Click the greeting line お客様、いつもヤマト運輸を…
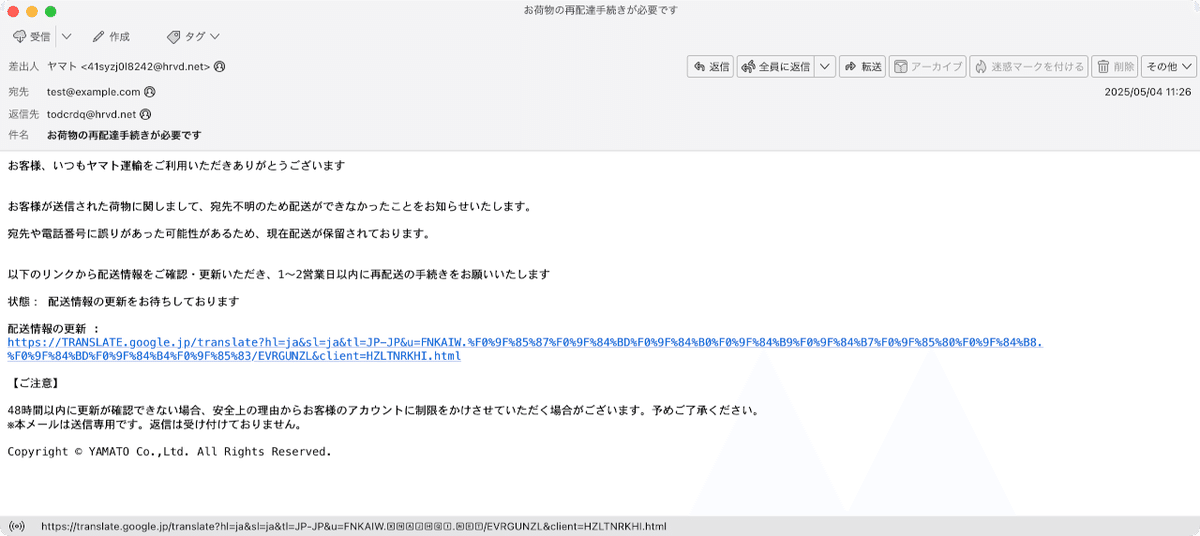Image resolution: width=1200 pixels, height=536 pixels. point(176,165)
